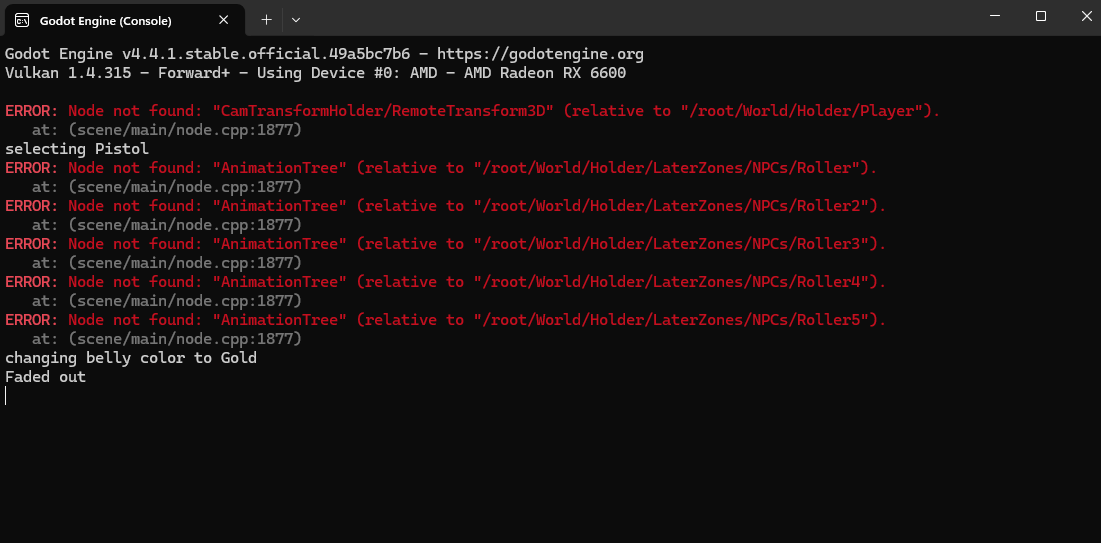Click the blinking cursor on the empty line
1101x543 pixels.
[x=6, y=395]
